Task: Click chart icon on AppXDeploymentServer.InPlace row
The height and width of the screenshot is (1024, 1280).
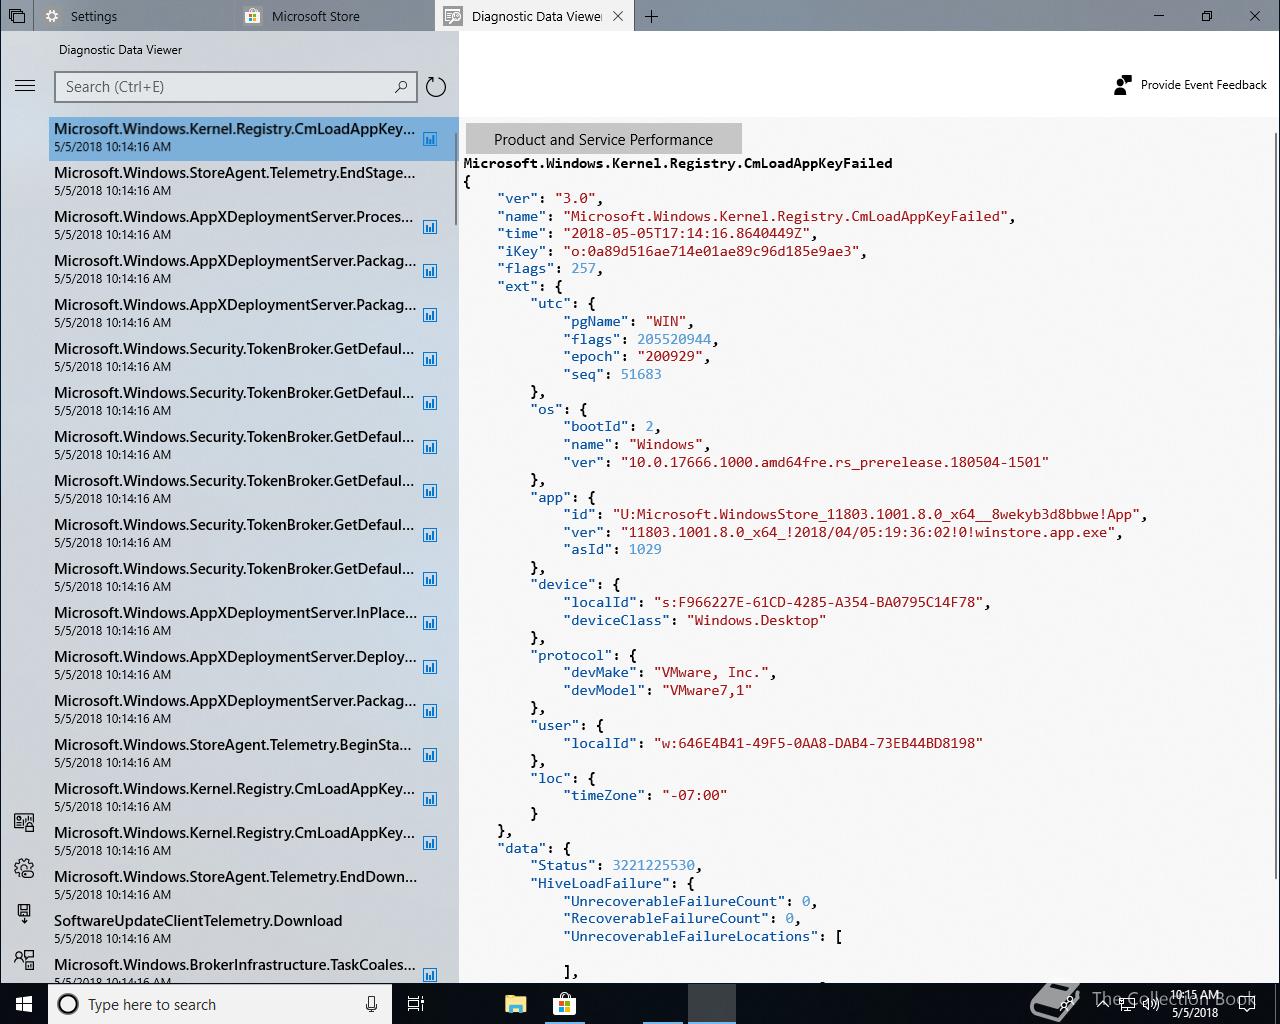Action: point(430,623)
